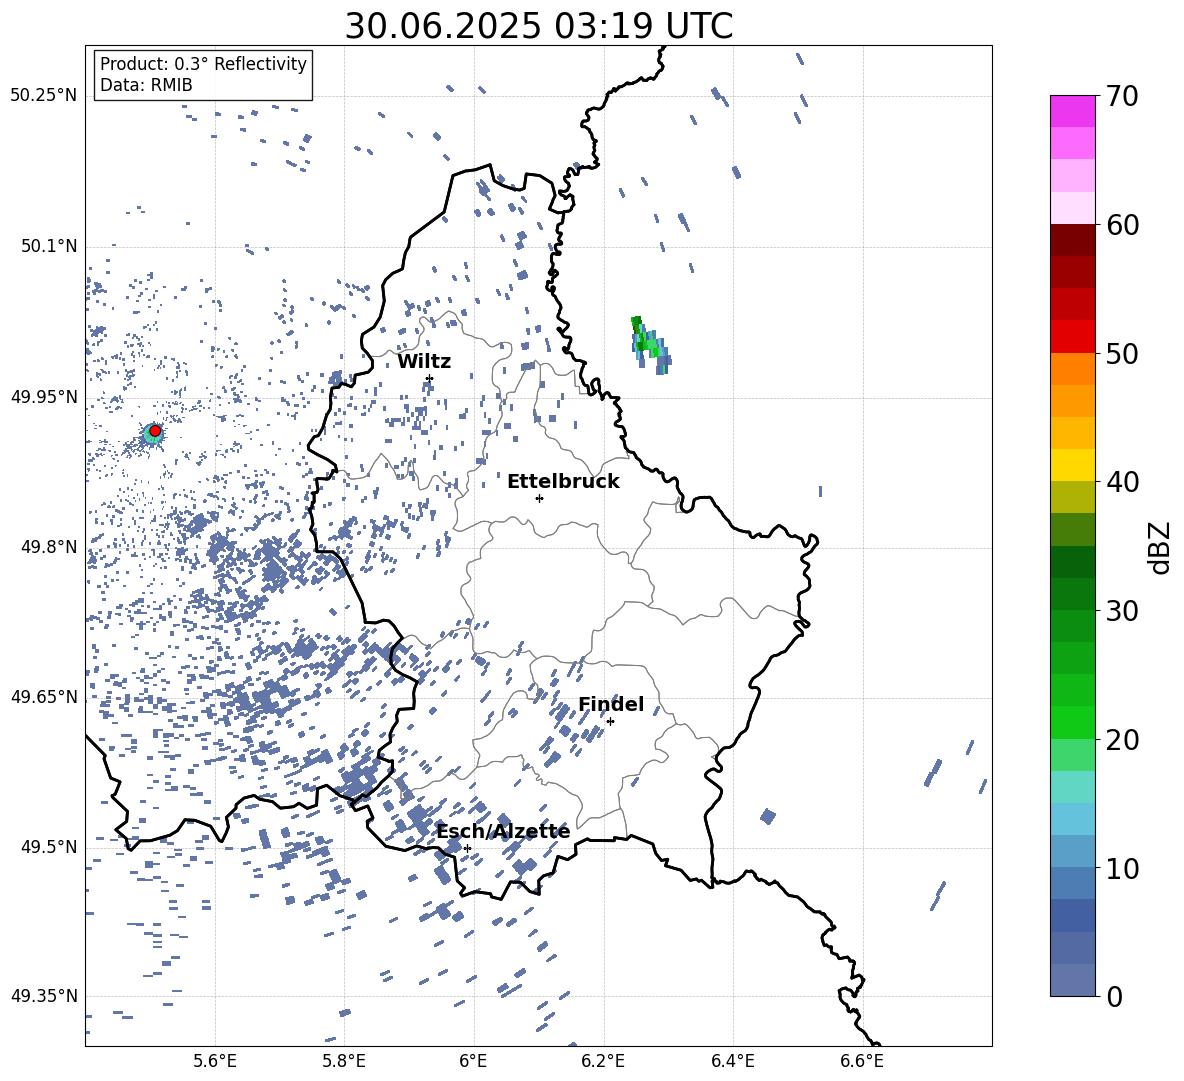Click the bright red swatch just above 50 dBZ

(1073, 337)
